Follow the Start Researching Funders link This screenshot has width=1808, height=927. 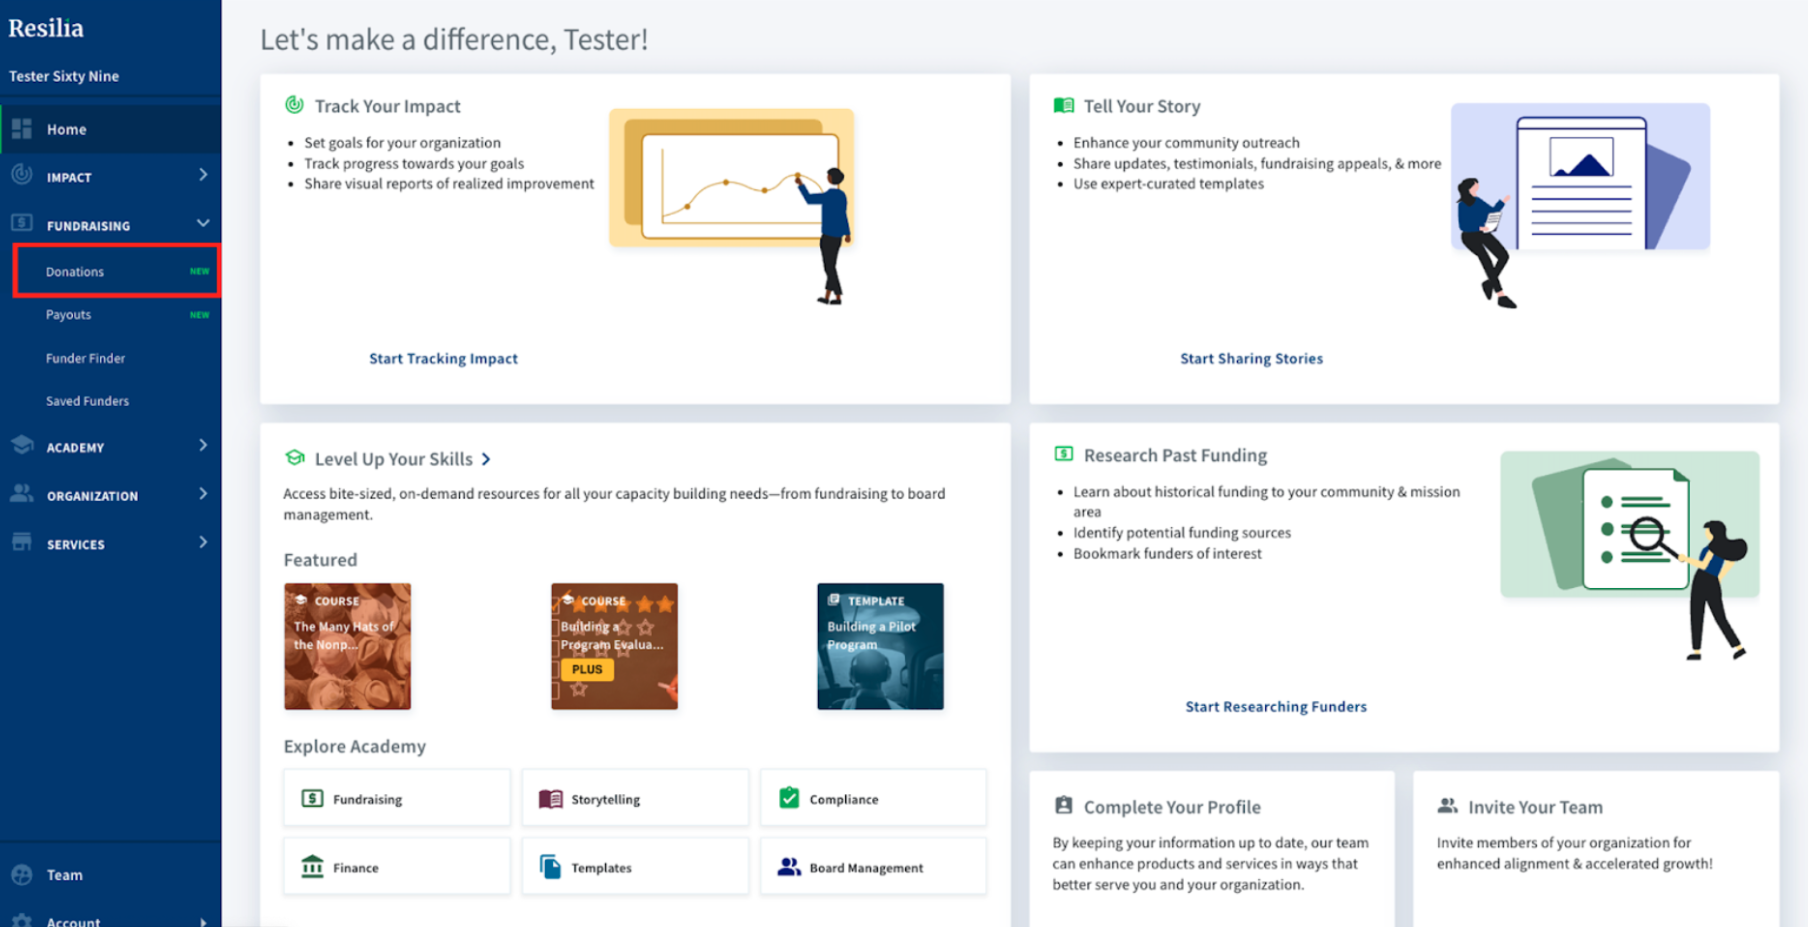(1275, 706)
